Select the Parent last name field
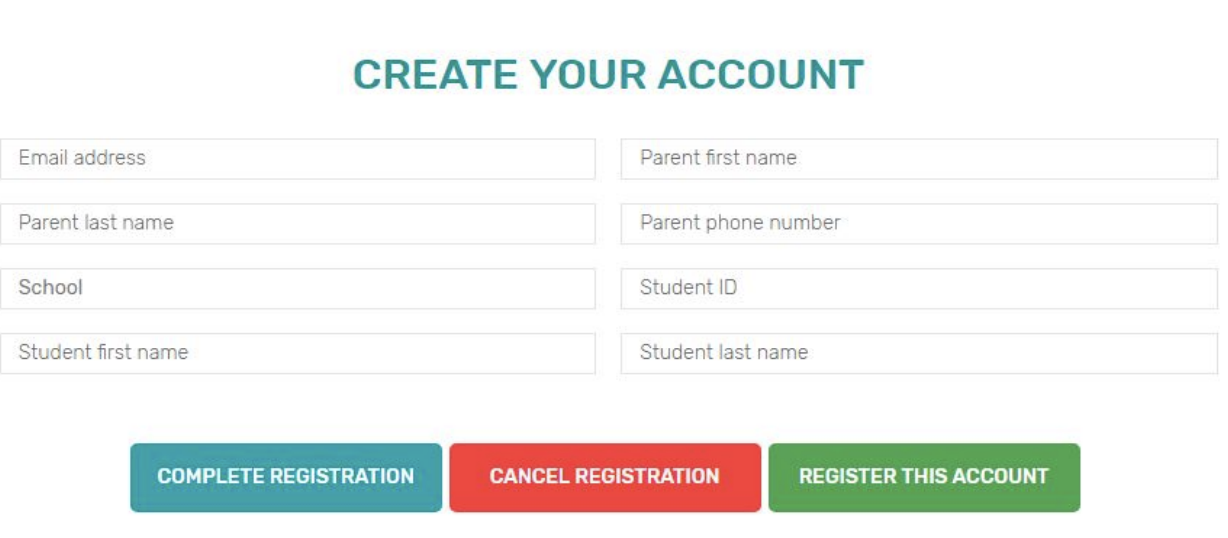The height and width of the screenshot is (538, 1228). click(x=297, y=223)
